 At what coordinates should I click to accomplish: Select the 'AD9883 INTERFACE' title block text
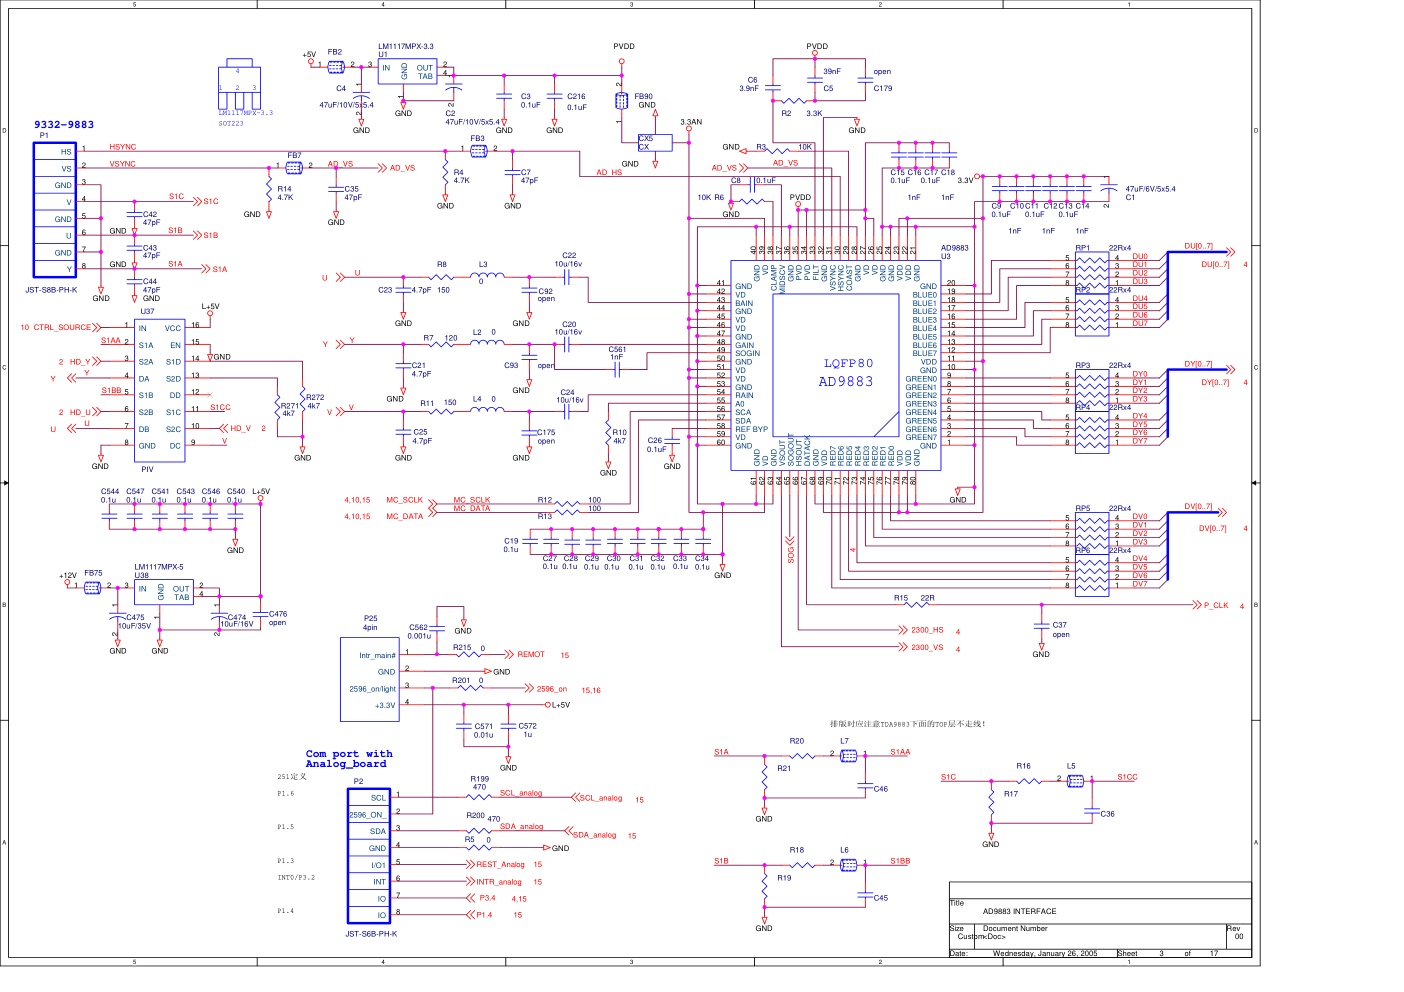click(1019, 911)
